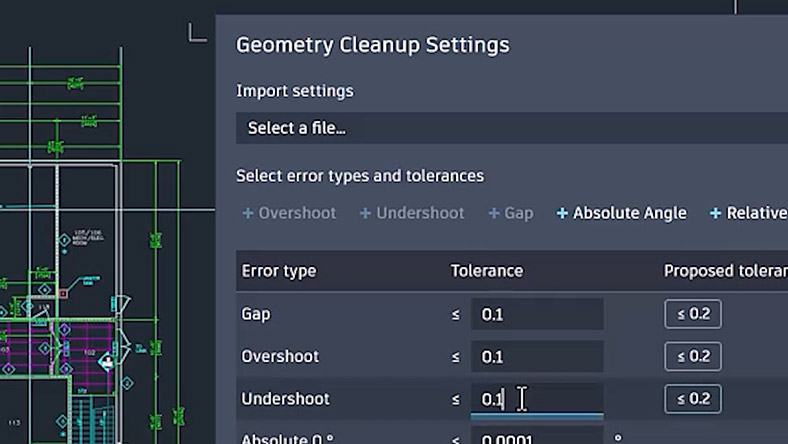Click the Import settings label
Image resolution: width=788 pixels, height=444 pixels.
(x=295, y=91)
